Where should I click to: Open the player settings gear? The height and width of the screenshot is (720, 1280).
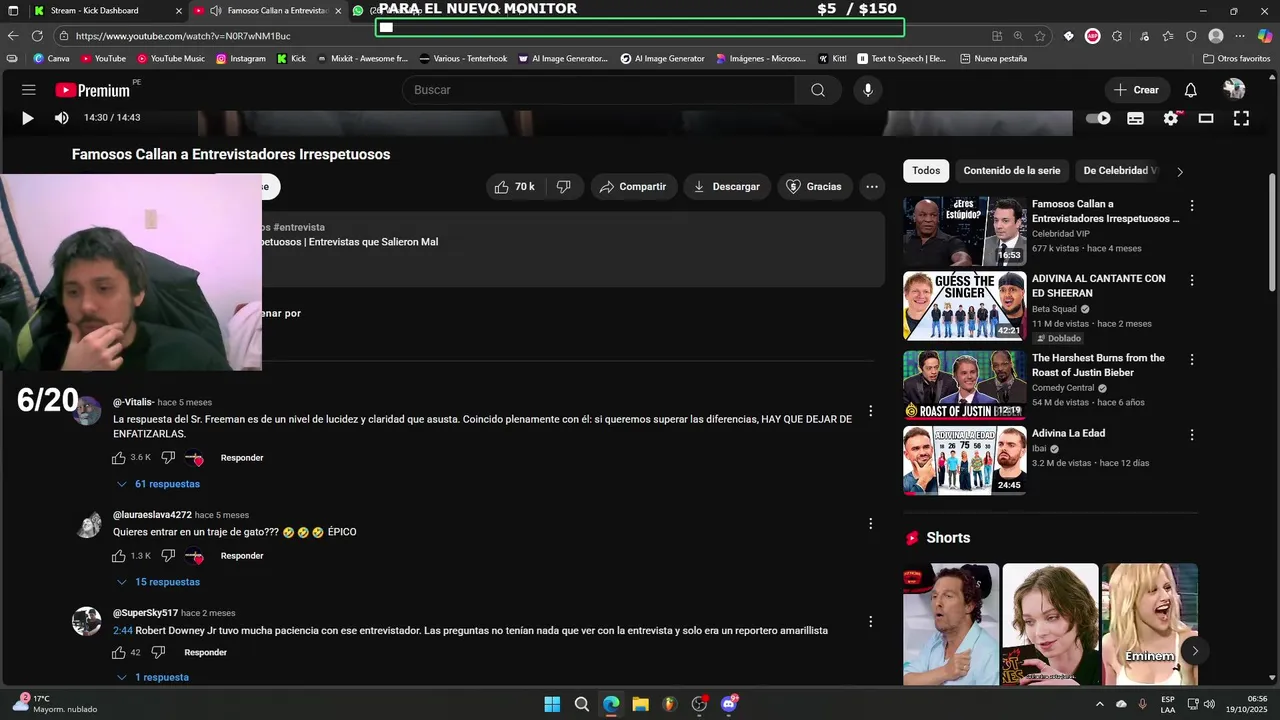(1171, 118)
